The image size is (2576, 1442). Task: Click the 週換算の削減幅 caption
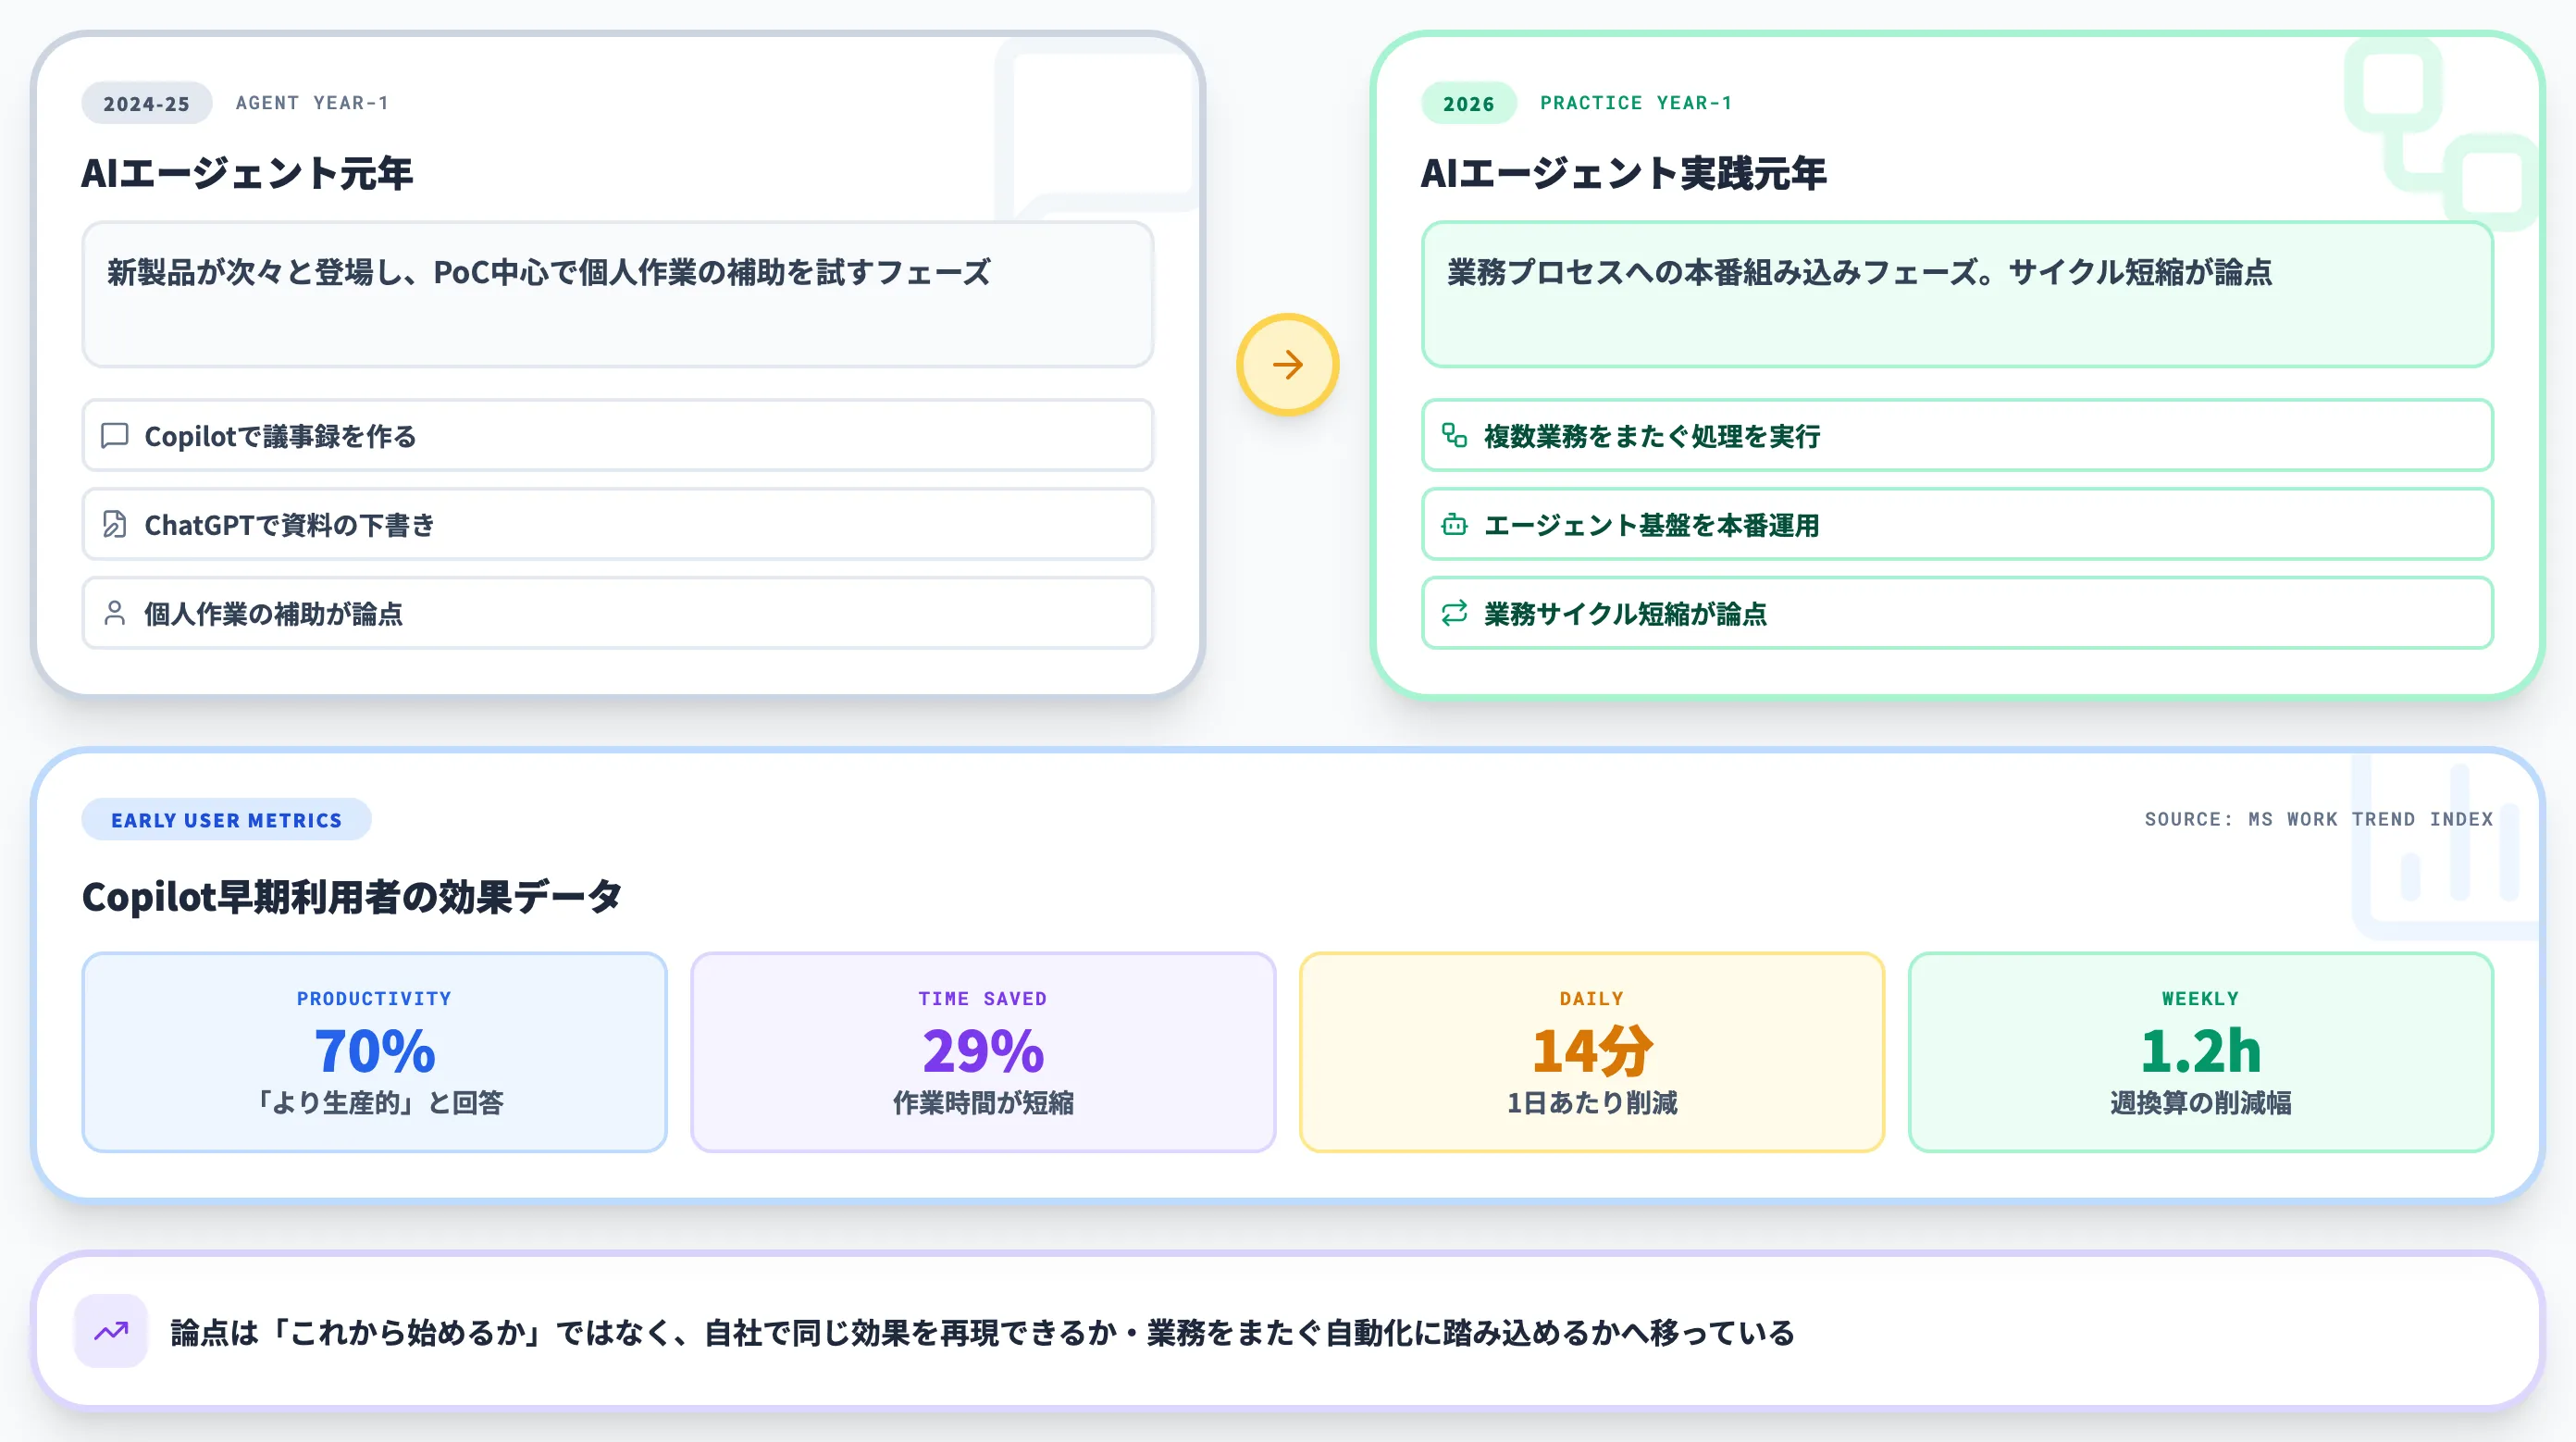point(2200,1102)
